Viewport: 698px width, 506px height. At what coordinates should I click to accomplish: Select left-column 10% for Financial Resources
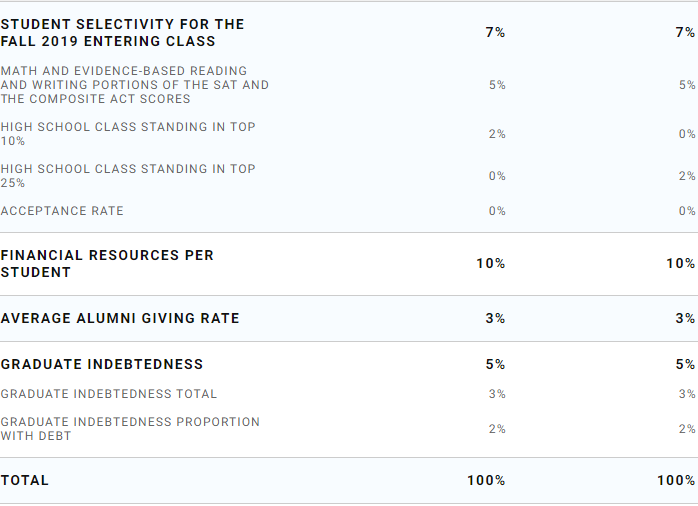pyautogui.click(x=490, y=264)
